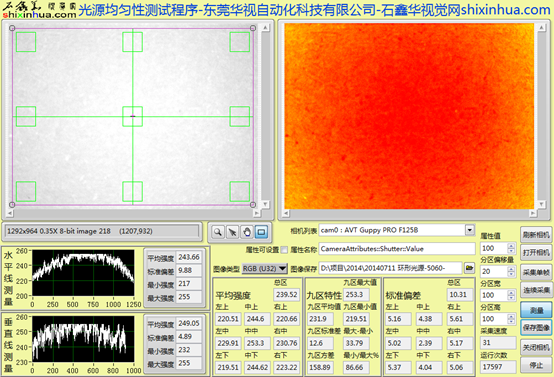Select the rectangle ROI tool
This screenshot has width=554, height=377.
click(x=261, y=232)
